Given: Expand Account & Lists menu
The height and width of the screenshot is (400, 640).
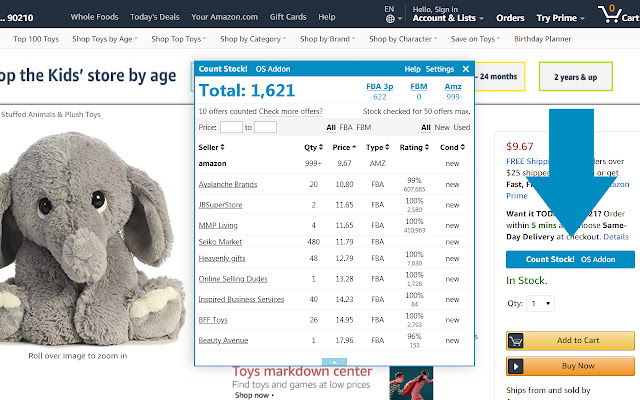Looking at the screenshot, I should pos(443,18).
